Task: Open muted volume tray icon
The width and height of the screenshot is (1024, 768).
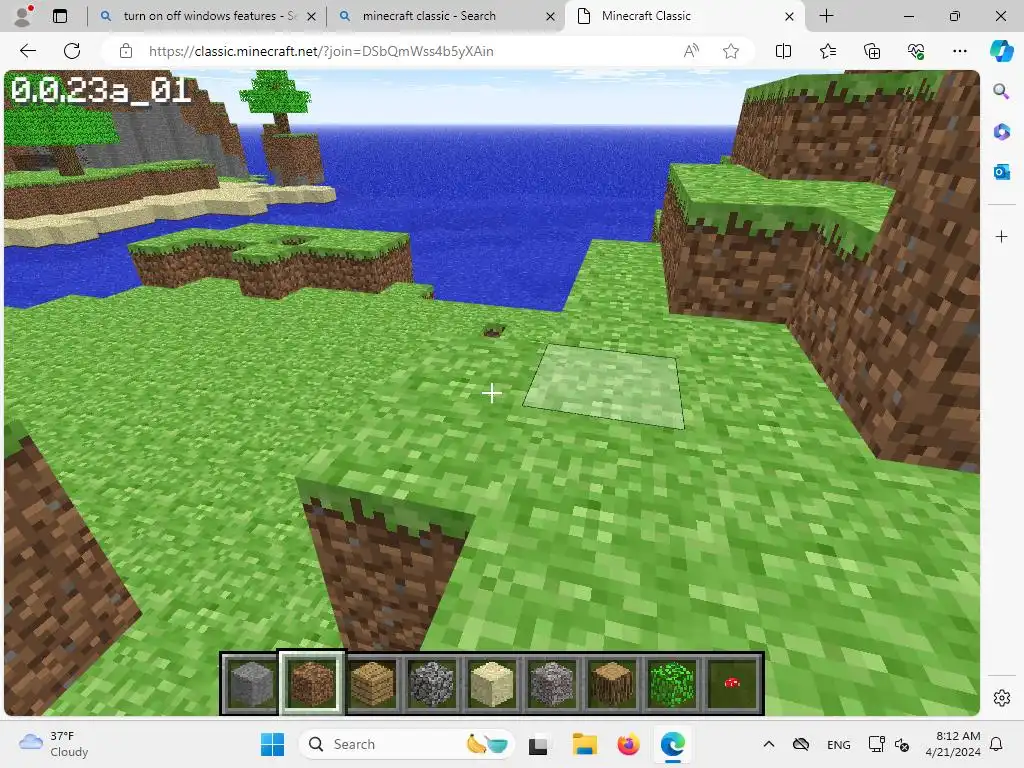Action: 902,744
